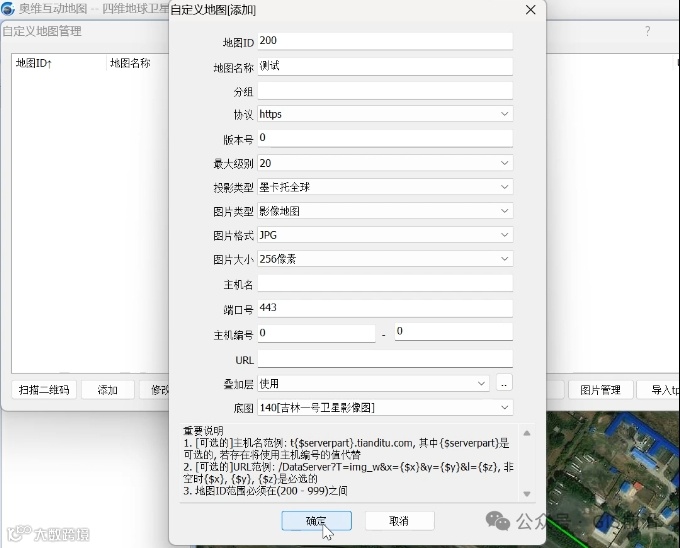The image size is (680, 548).
Task: Confirm with the 确定 button
Action: pyautogui.click(x=317, y=521)
